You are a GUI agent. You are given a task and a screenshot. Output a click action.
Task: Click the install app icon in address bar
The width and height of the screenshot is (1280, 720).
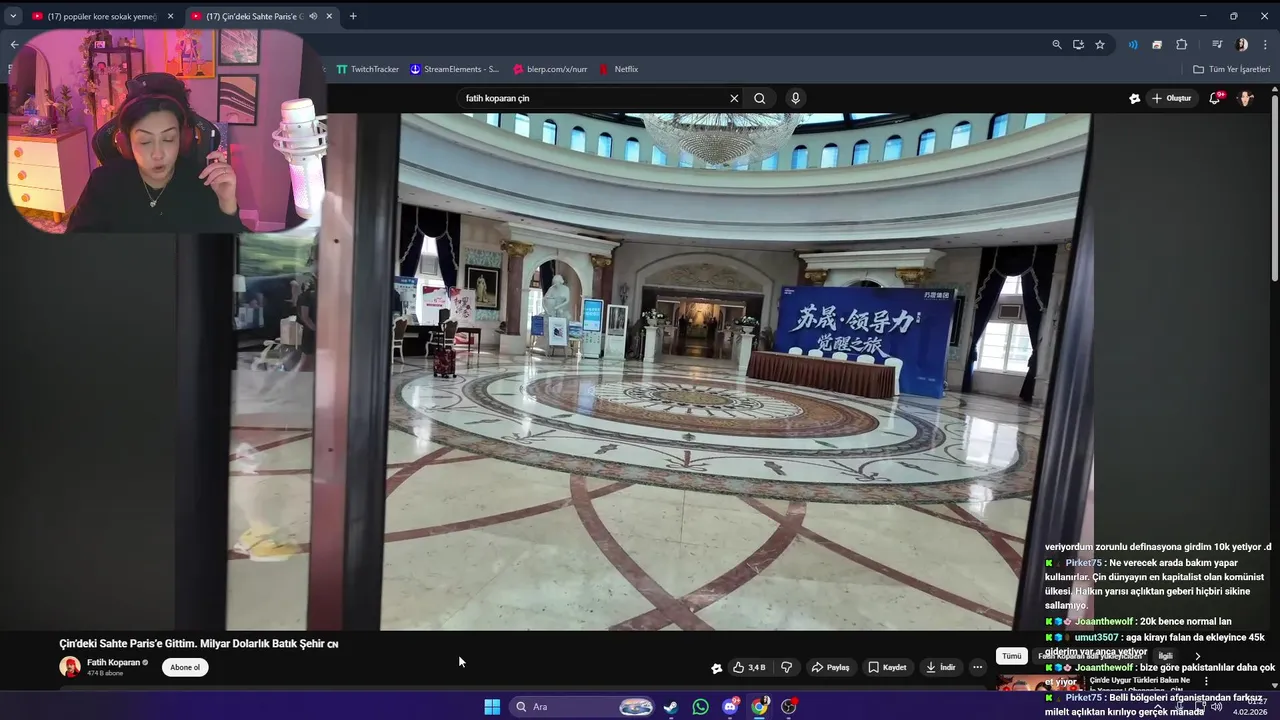click(1078, 44)
